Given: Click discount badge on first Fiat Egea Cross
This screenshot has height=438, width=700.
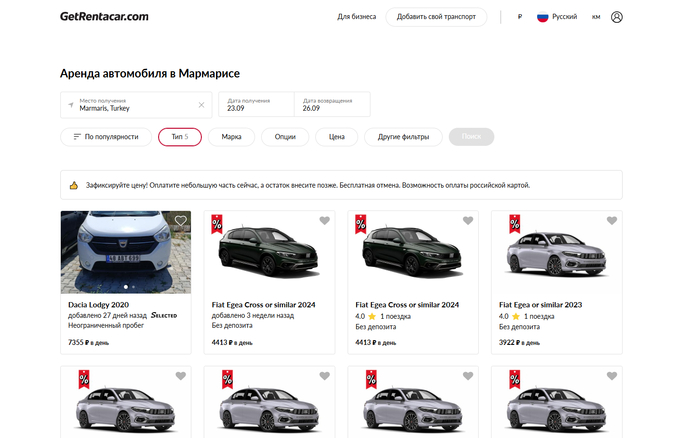Looking at the screenshot, I should click(217, 223).
